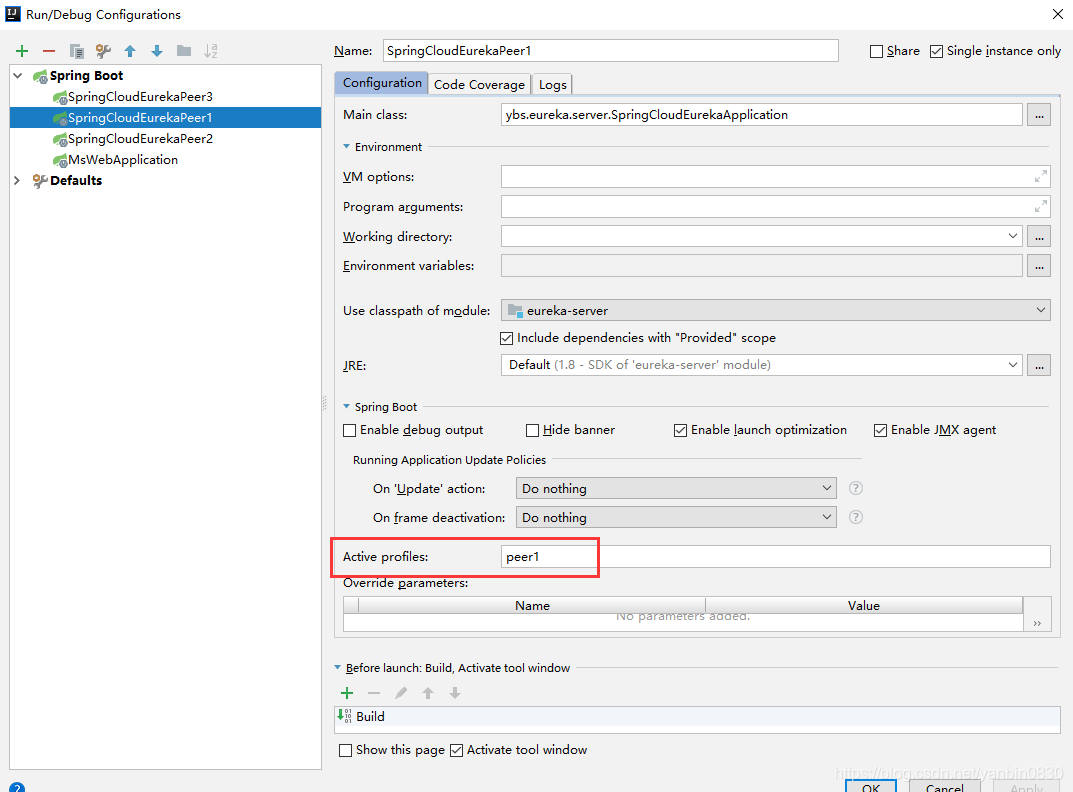Browse for alternative JRE

(1039, 366)
